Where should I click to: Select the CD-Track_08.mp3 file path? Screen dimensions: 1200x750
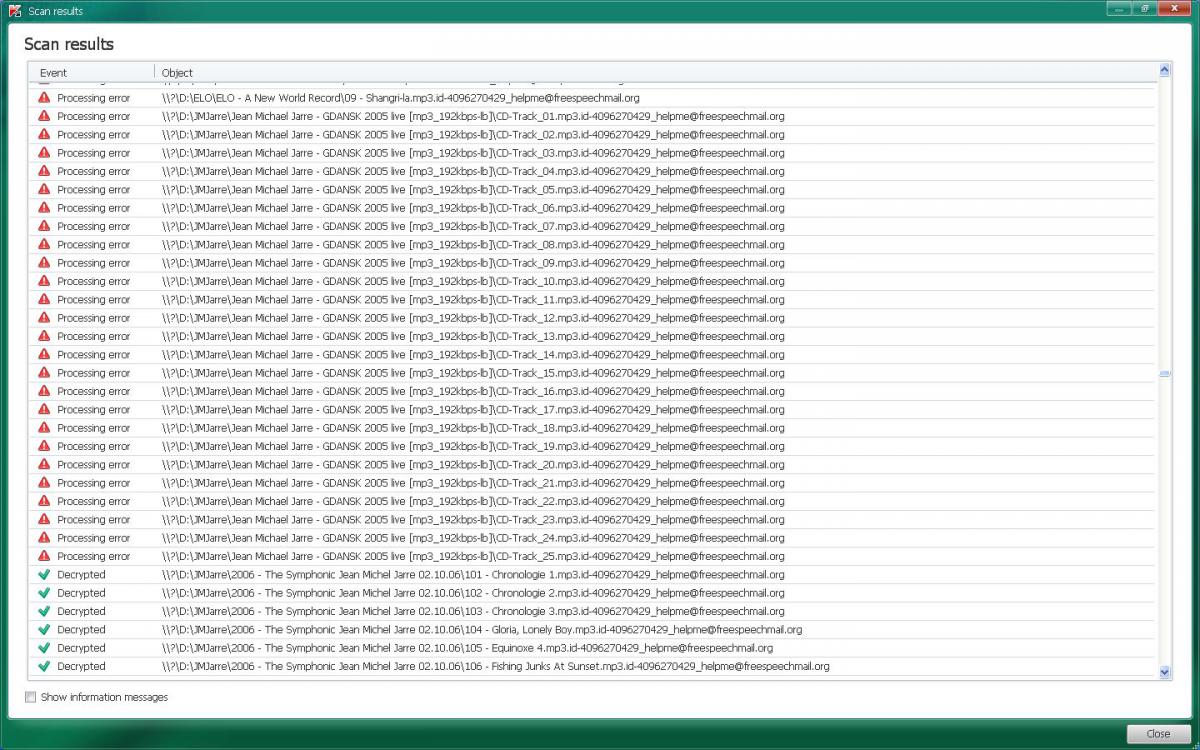(x=473, y=244)
